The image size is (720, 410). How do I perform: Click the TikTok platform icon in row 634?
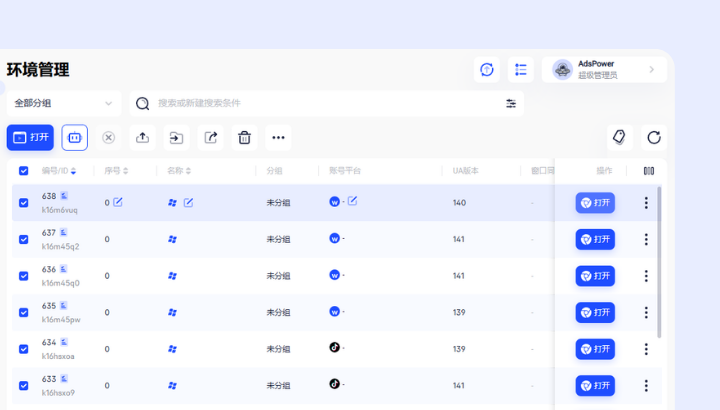[334, 347]
